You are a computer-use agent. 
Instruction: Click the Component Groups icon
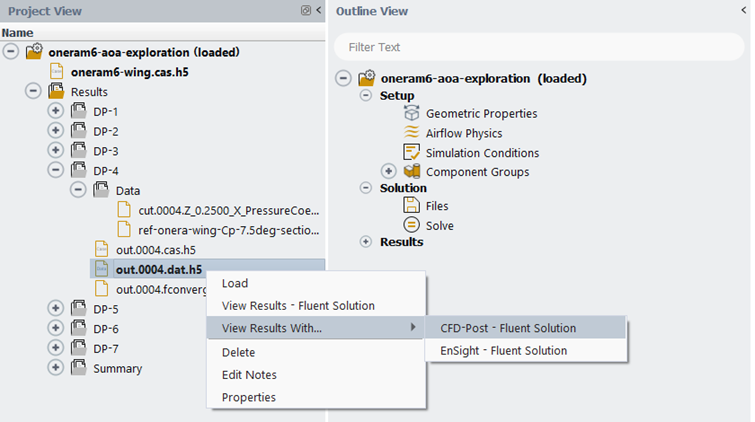(410, 172)
